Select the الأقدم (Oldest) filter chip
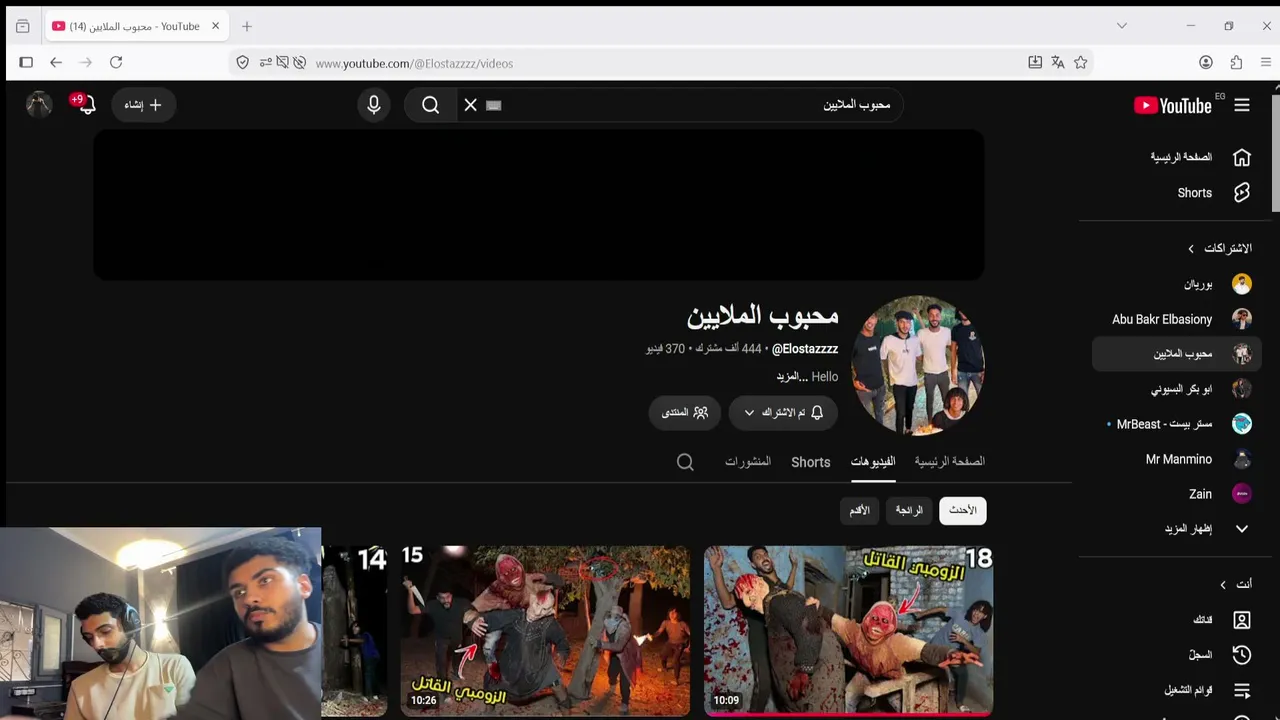 [860, 511]
